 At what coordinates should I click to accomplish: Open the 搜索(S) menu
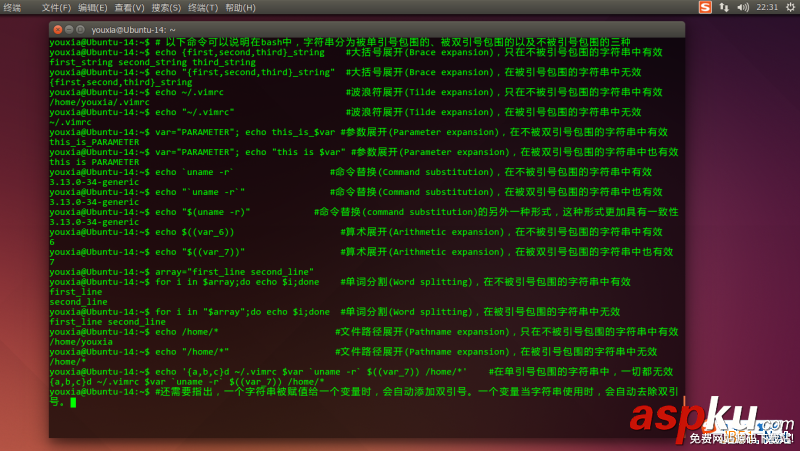click(166, 8)
